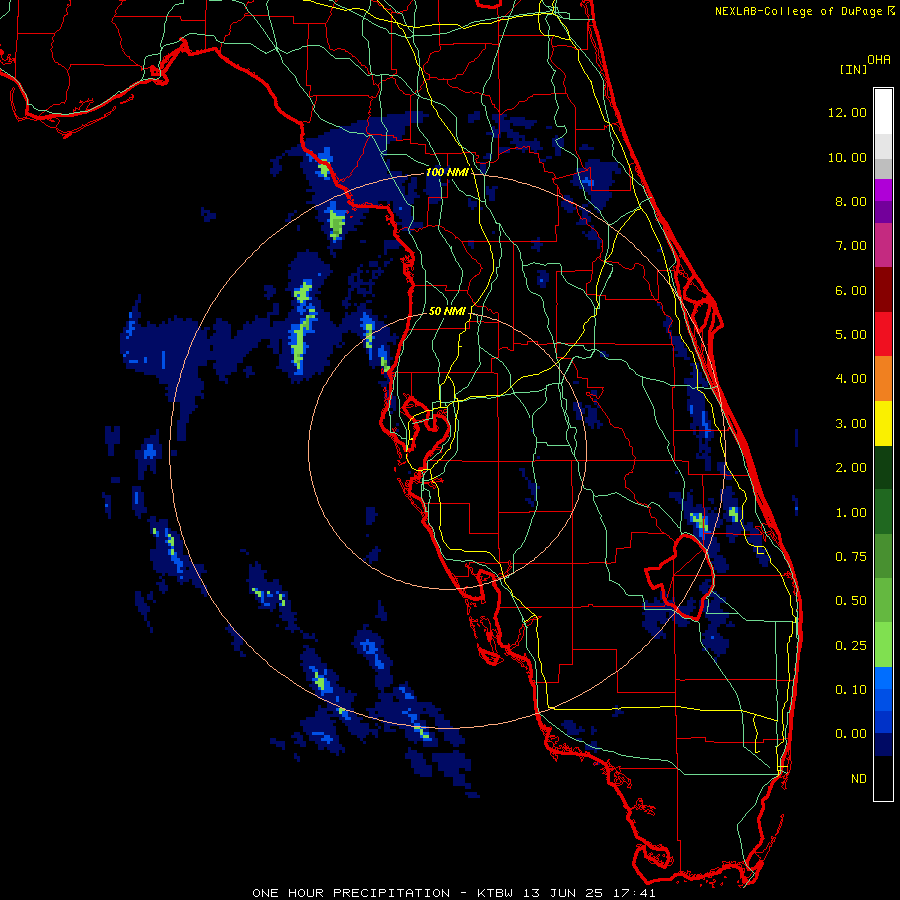Pick the pink swatch beside 7.00
The image size is (900, 900).
point(883,245)
